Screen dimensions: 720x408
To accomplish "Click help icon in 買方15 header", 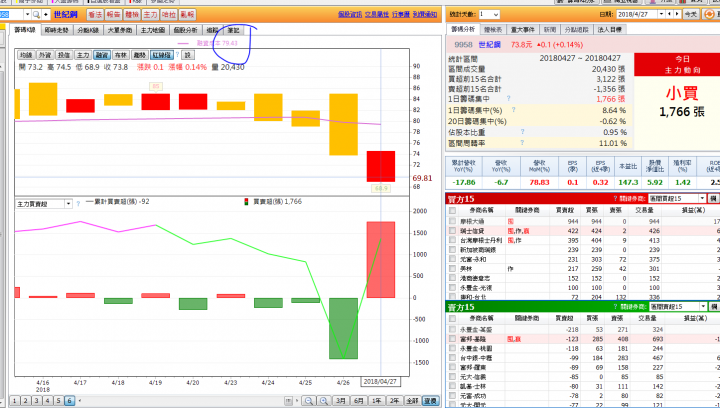I will coord(615,199).
